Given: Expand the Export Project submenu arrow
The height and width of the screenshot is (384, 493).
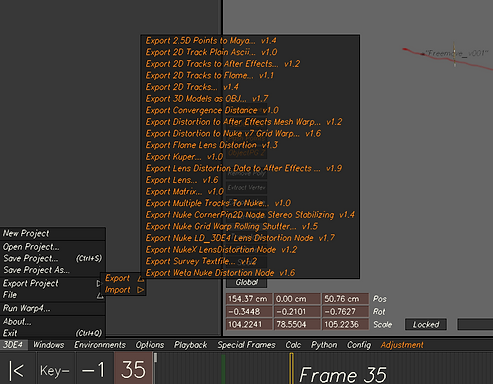Looking at the screenshot, I should click(99, 283).
